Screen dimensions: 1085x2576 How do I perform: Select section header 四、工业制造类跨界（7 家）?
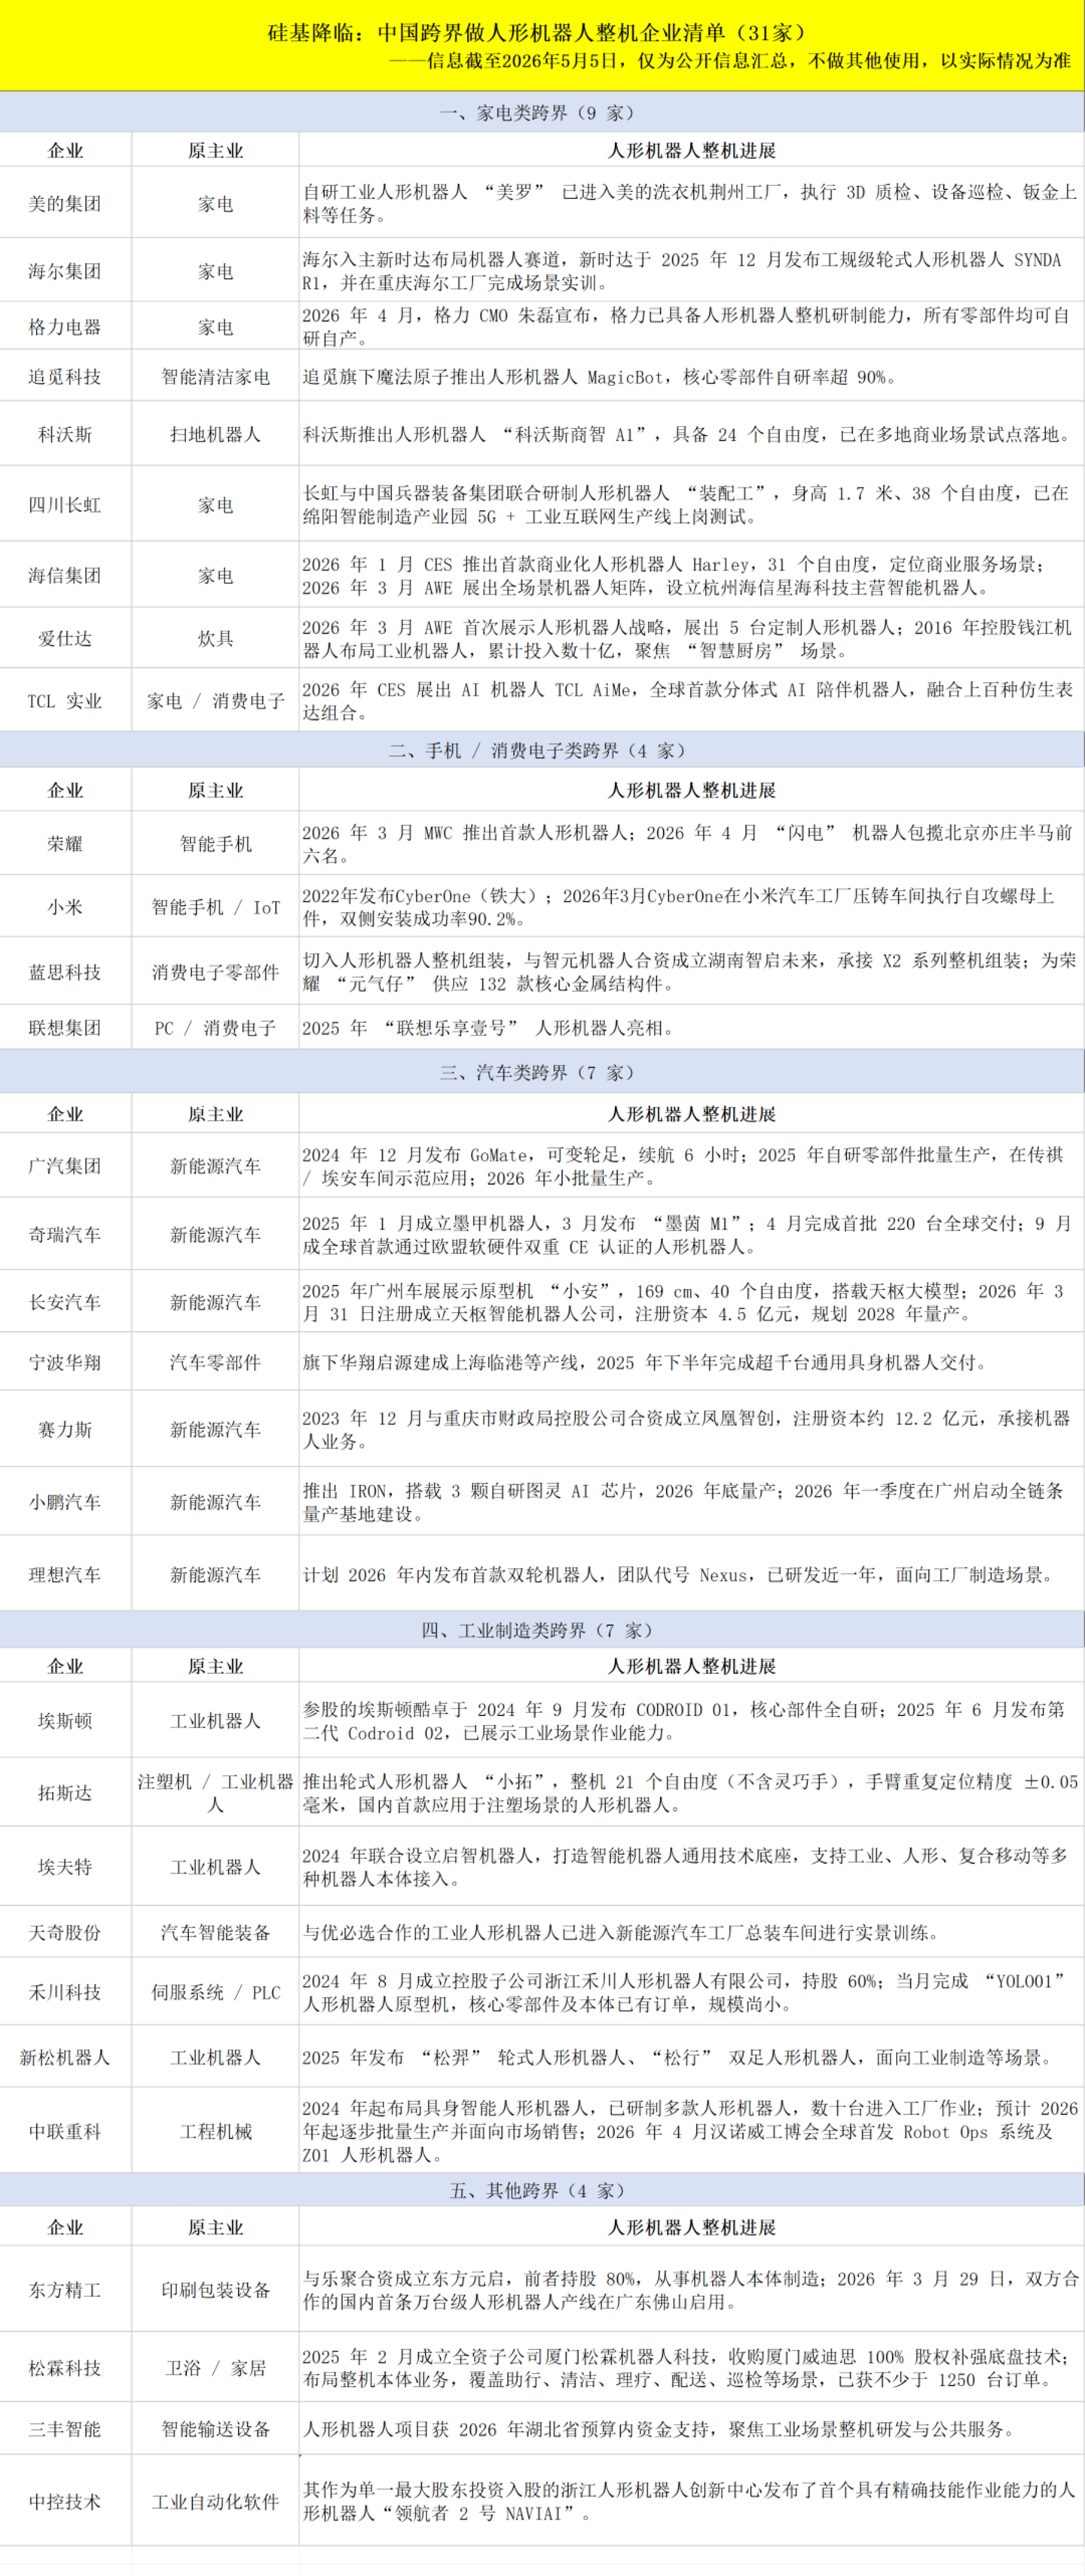(x=542, y=1630)
